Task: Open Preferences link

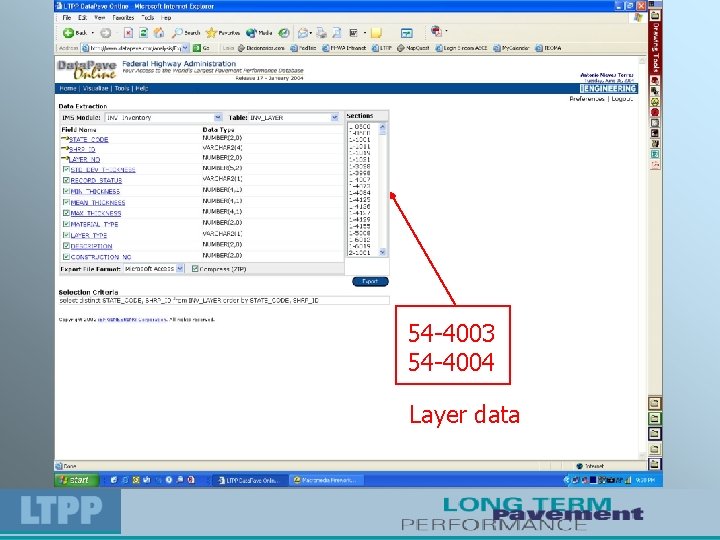Action: tap(586, 99)
